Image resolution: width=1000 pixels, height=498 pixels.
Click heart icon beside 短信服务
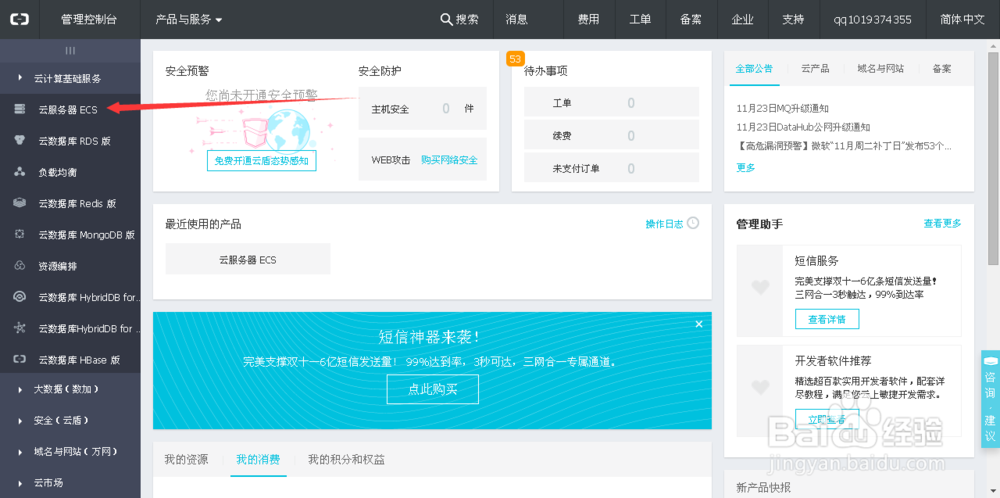tap(760, 288)
